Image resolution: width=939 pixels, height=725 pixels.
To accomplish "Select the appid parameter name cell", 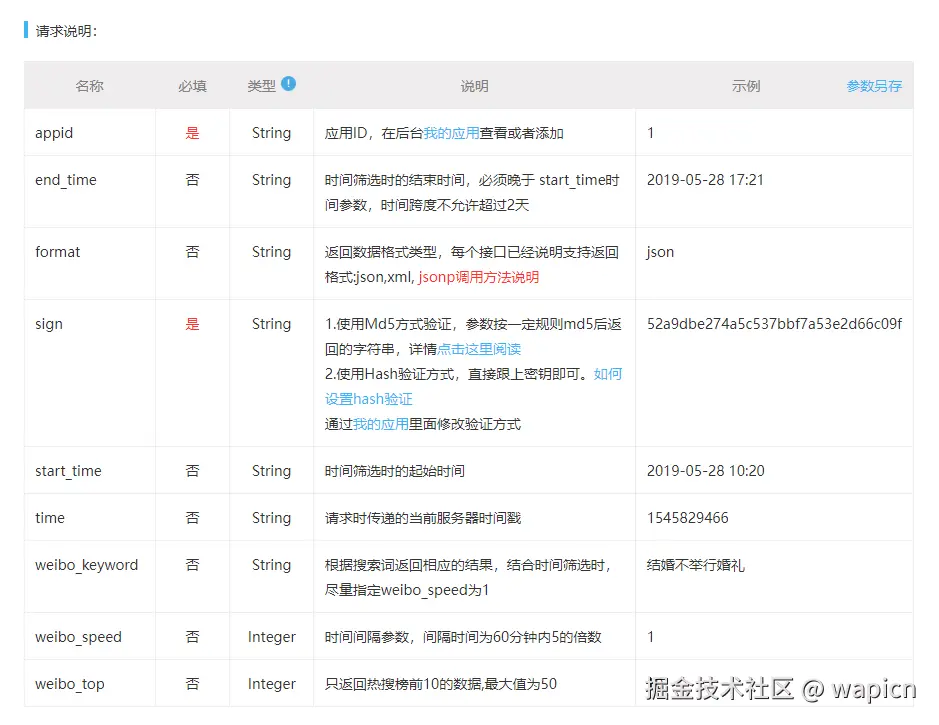I will 54,132.
